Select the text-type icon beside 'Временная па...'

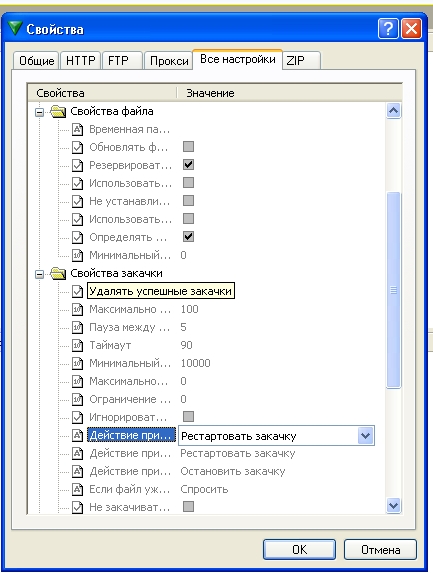point(77,129)
